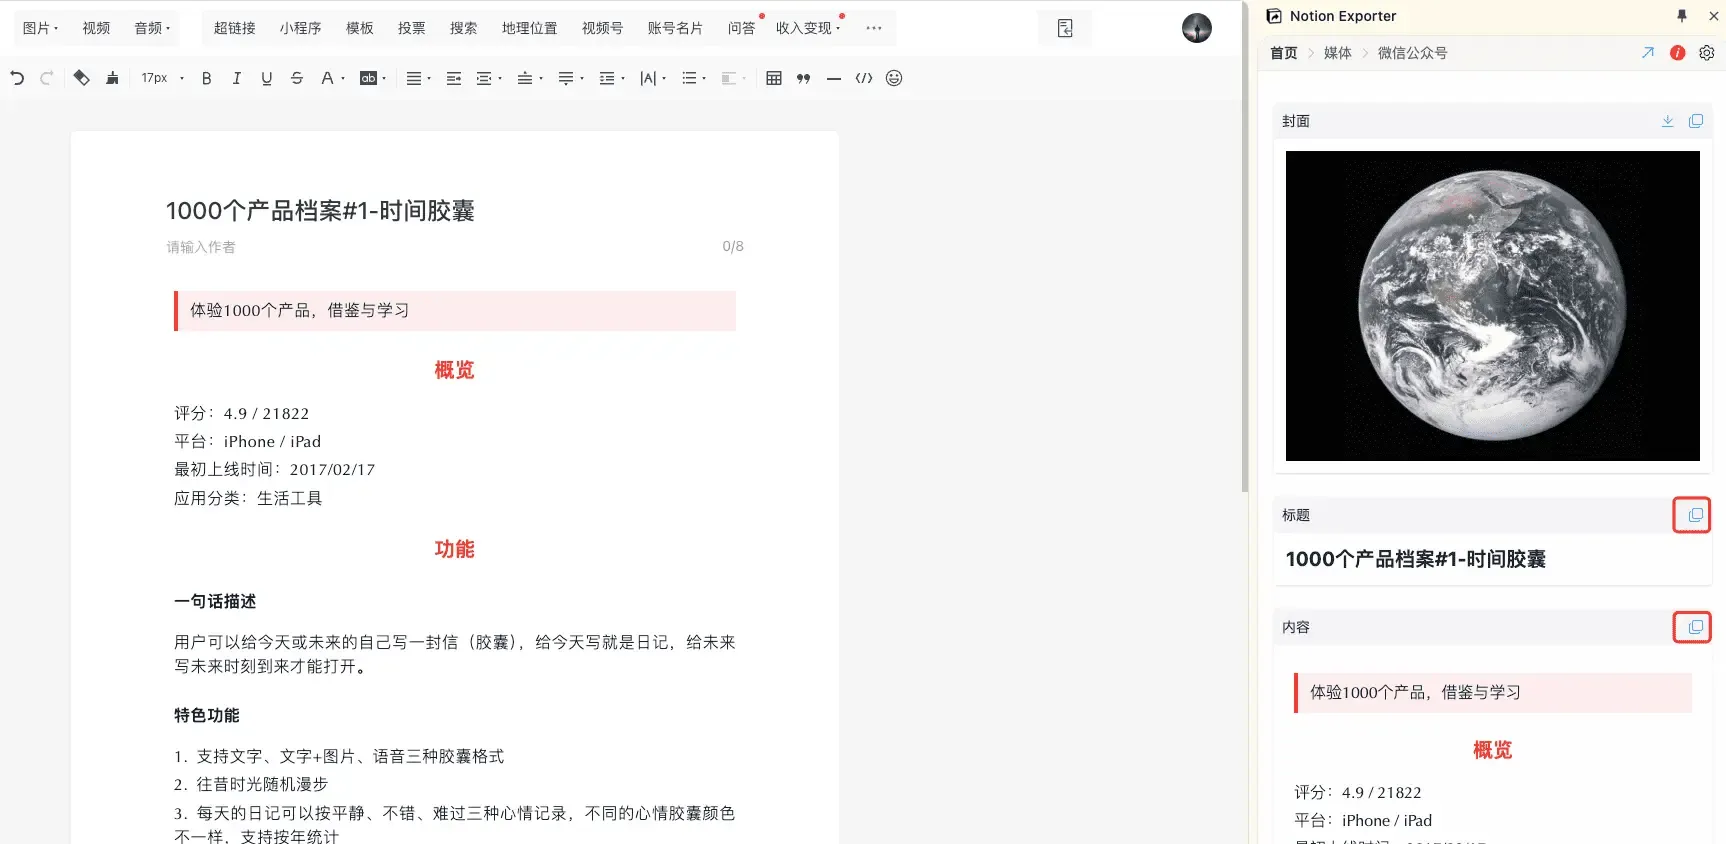Click the Notion Exporter logo icon

[1274, 16]
